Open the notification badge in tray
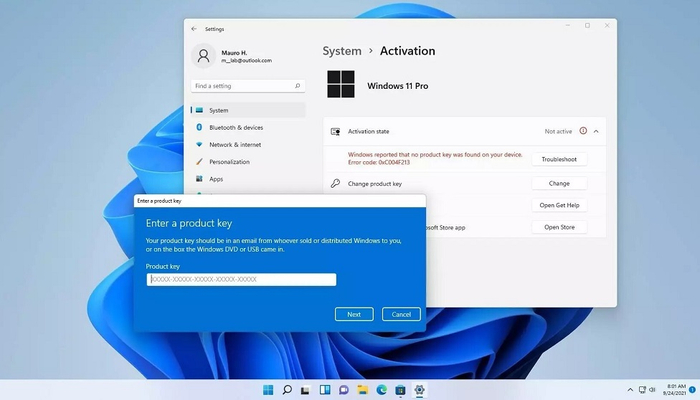 [692, 390]
